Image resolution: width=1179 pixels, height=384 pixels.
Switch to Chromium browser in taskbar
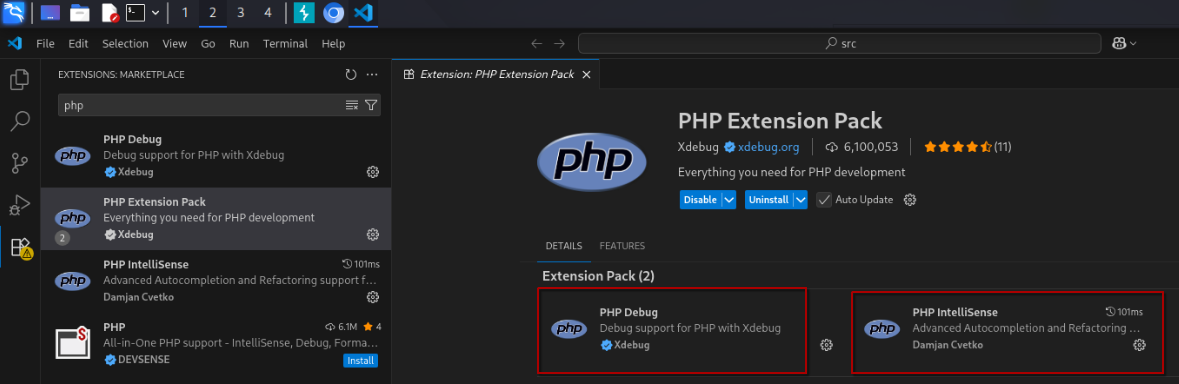coord(334,13)
